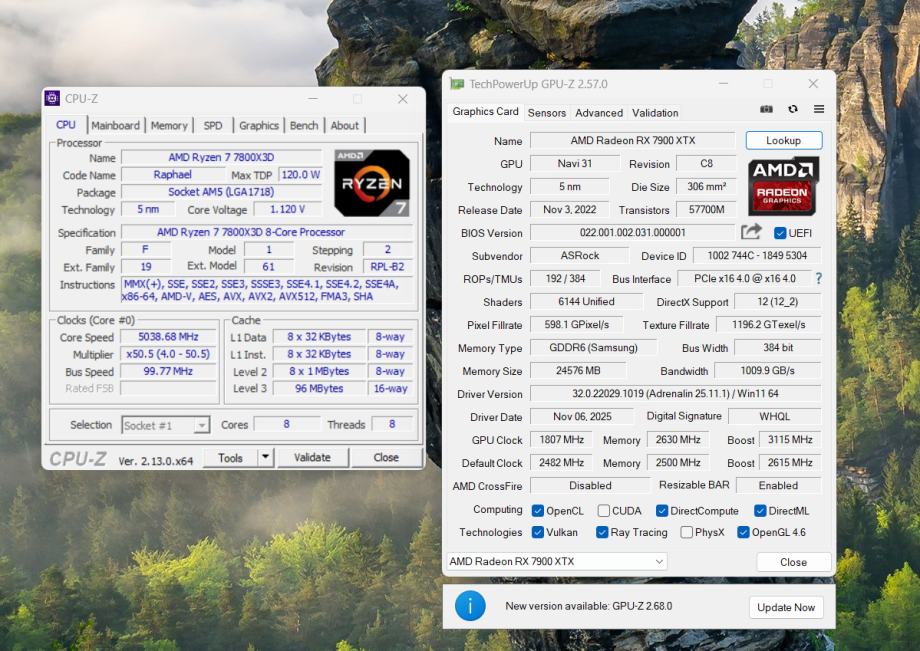The image size is (920, 651).
Task: Open the Advanced tab in GPU-Z
Action: point(599,113)
